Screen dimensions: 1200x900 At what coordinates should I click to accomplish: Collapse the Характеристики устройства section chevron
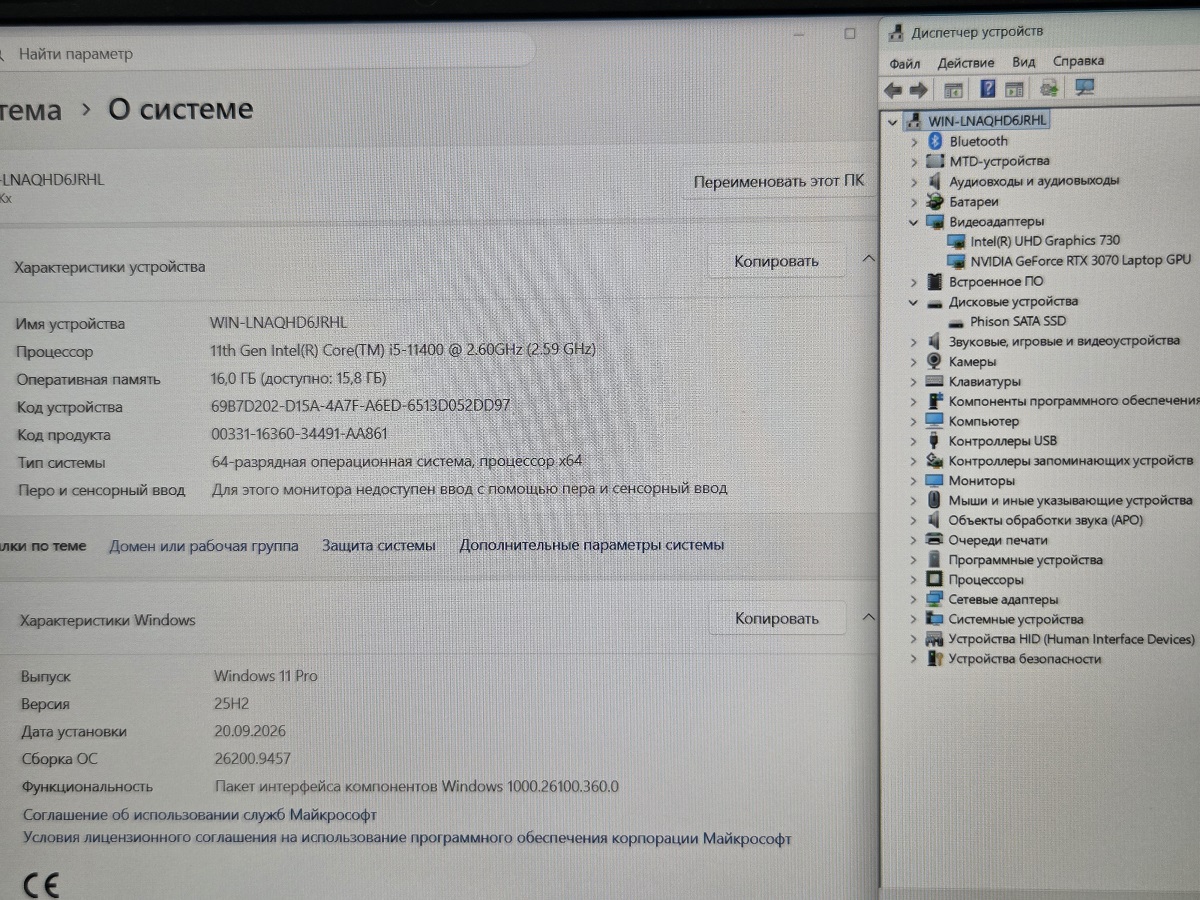coord(868,260)
